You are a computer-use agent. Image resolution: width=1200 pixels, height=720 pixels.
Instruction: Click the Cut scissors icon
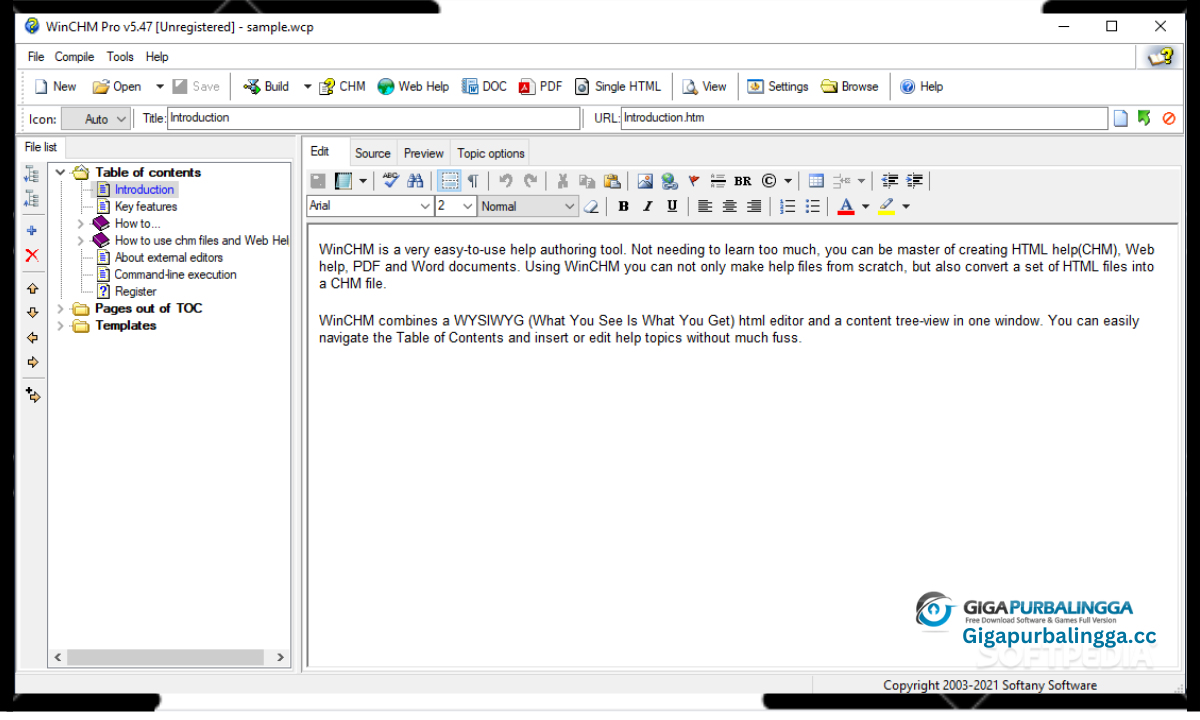pos(562,181)
